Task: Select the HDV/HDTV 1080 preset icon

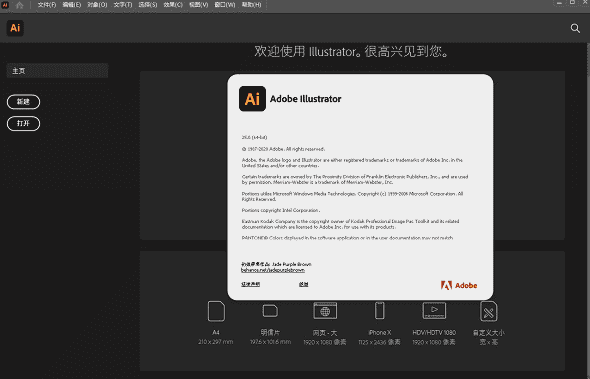Action: [434, 311]
